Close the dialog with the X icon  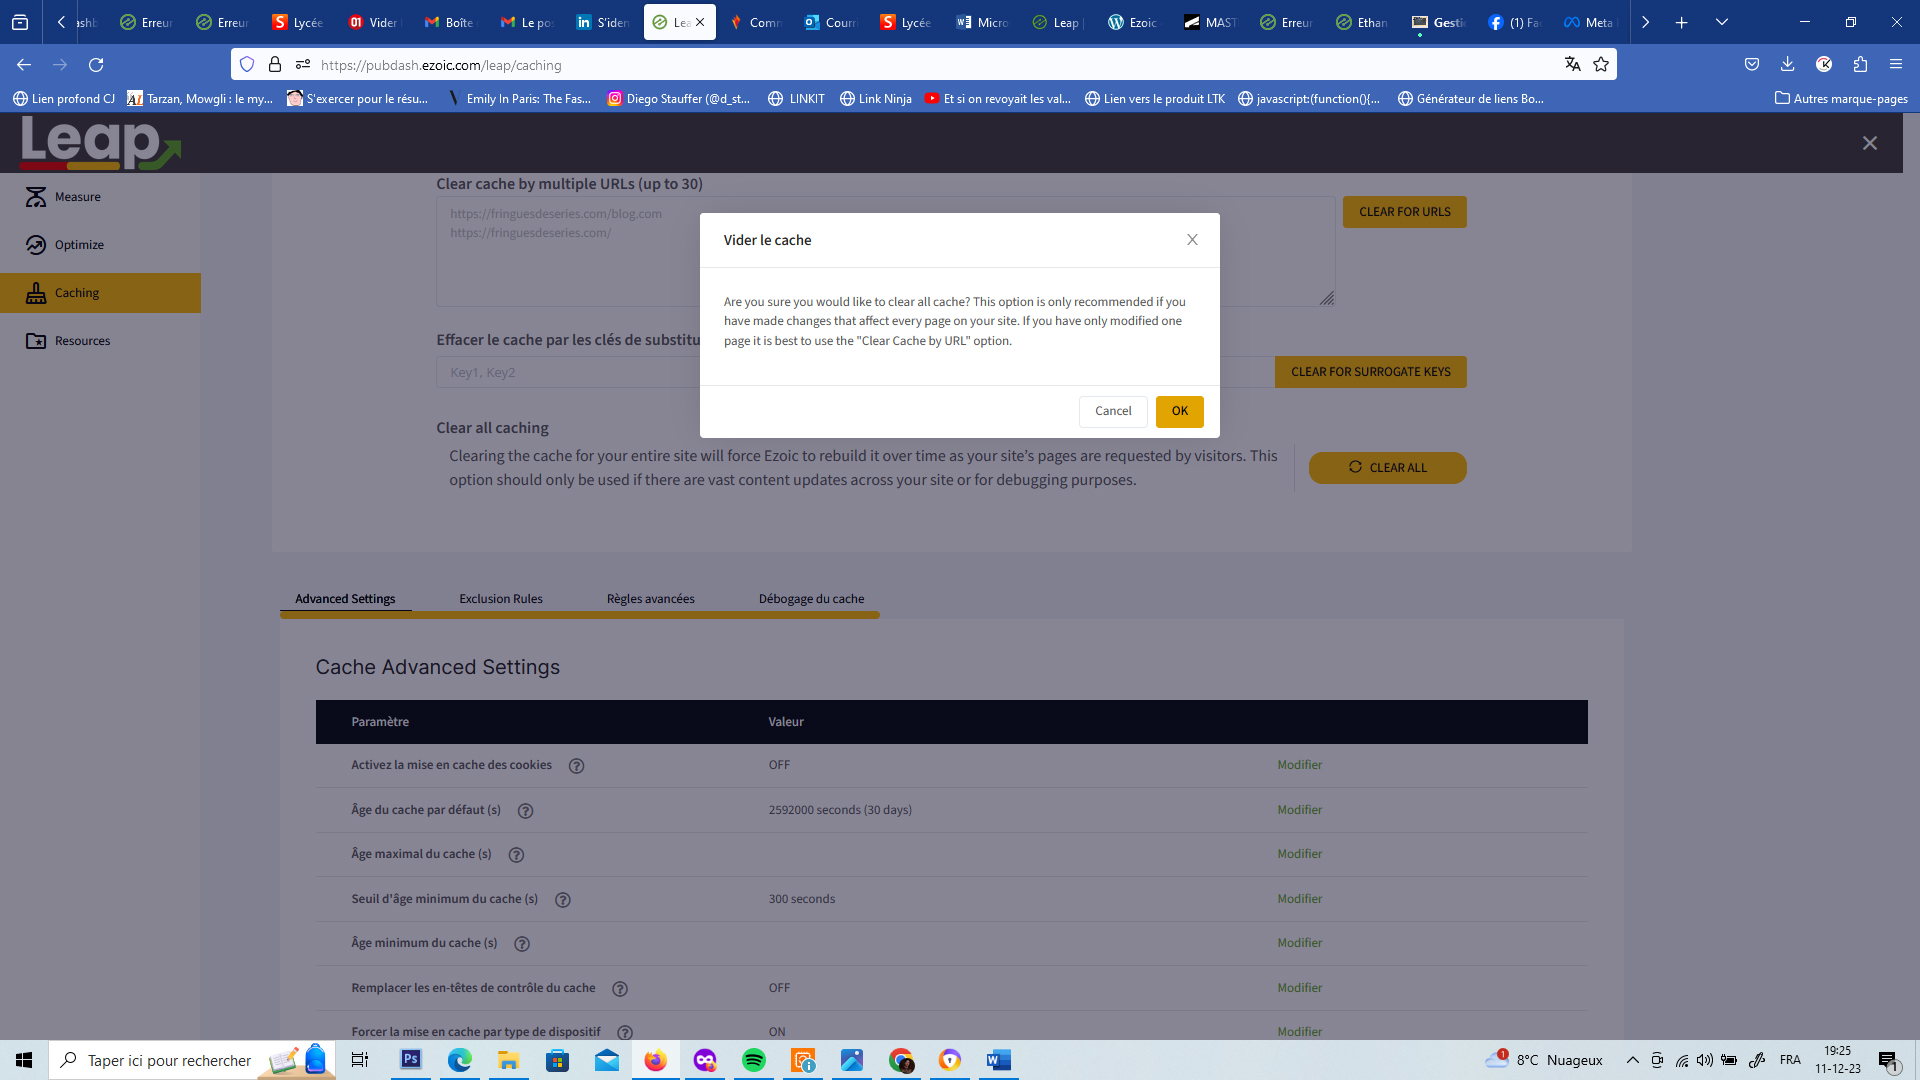[1192, 240]
